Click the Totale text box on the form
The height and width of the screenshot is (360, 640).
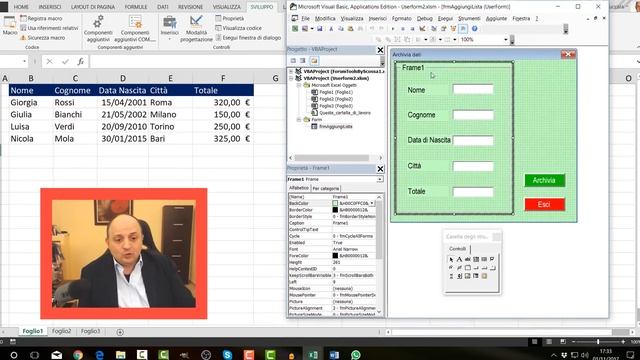pos(473,192)
